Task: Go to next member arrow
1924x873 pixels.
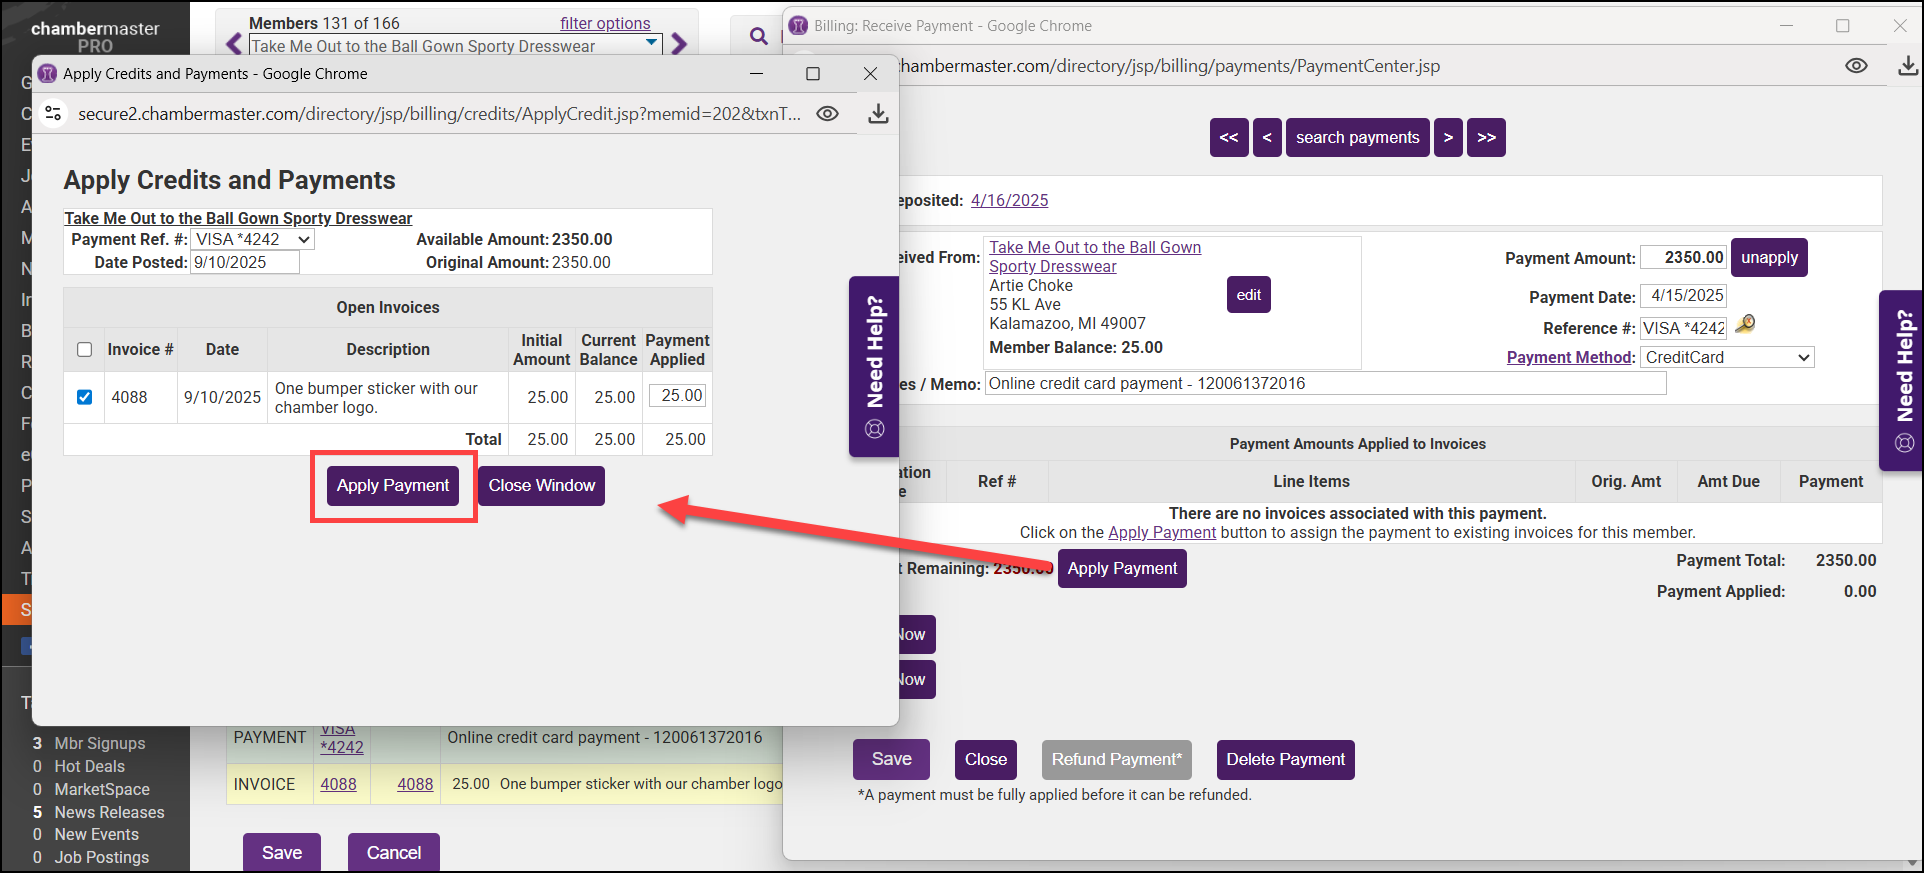Action: (680, 45)
